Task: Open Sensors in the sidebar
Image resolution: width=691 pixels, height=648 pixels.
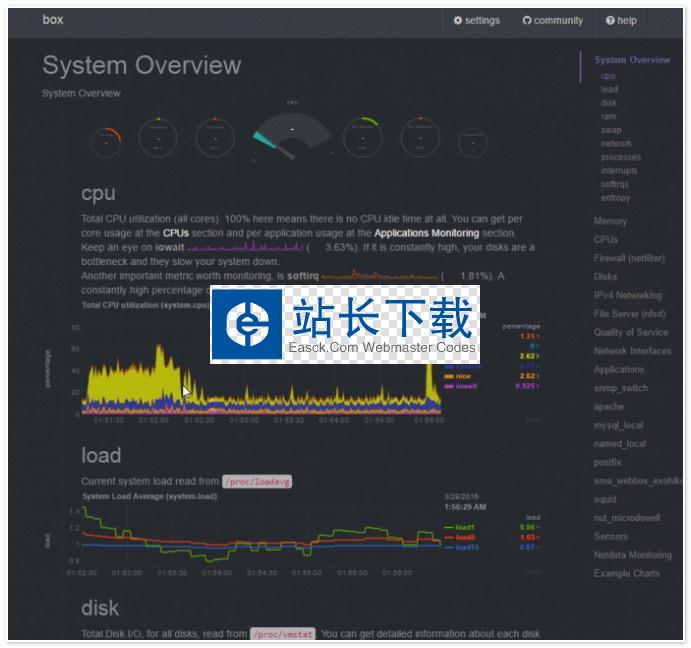Action: [x=610, y=536]
